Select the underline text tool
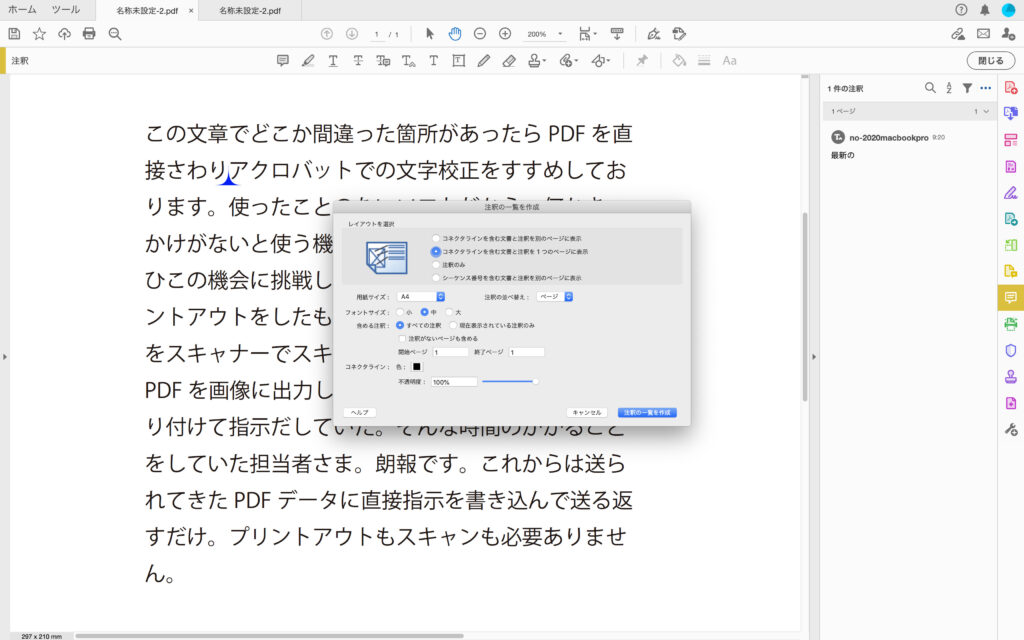The image size is (1024, 640). [333, 61]
